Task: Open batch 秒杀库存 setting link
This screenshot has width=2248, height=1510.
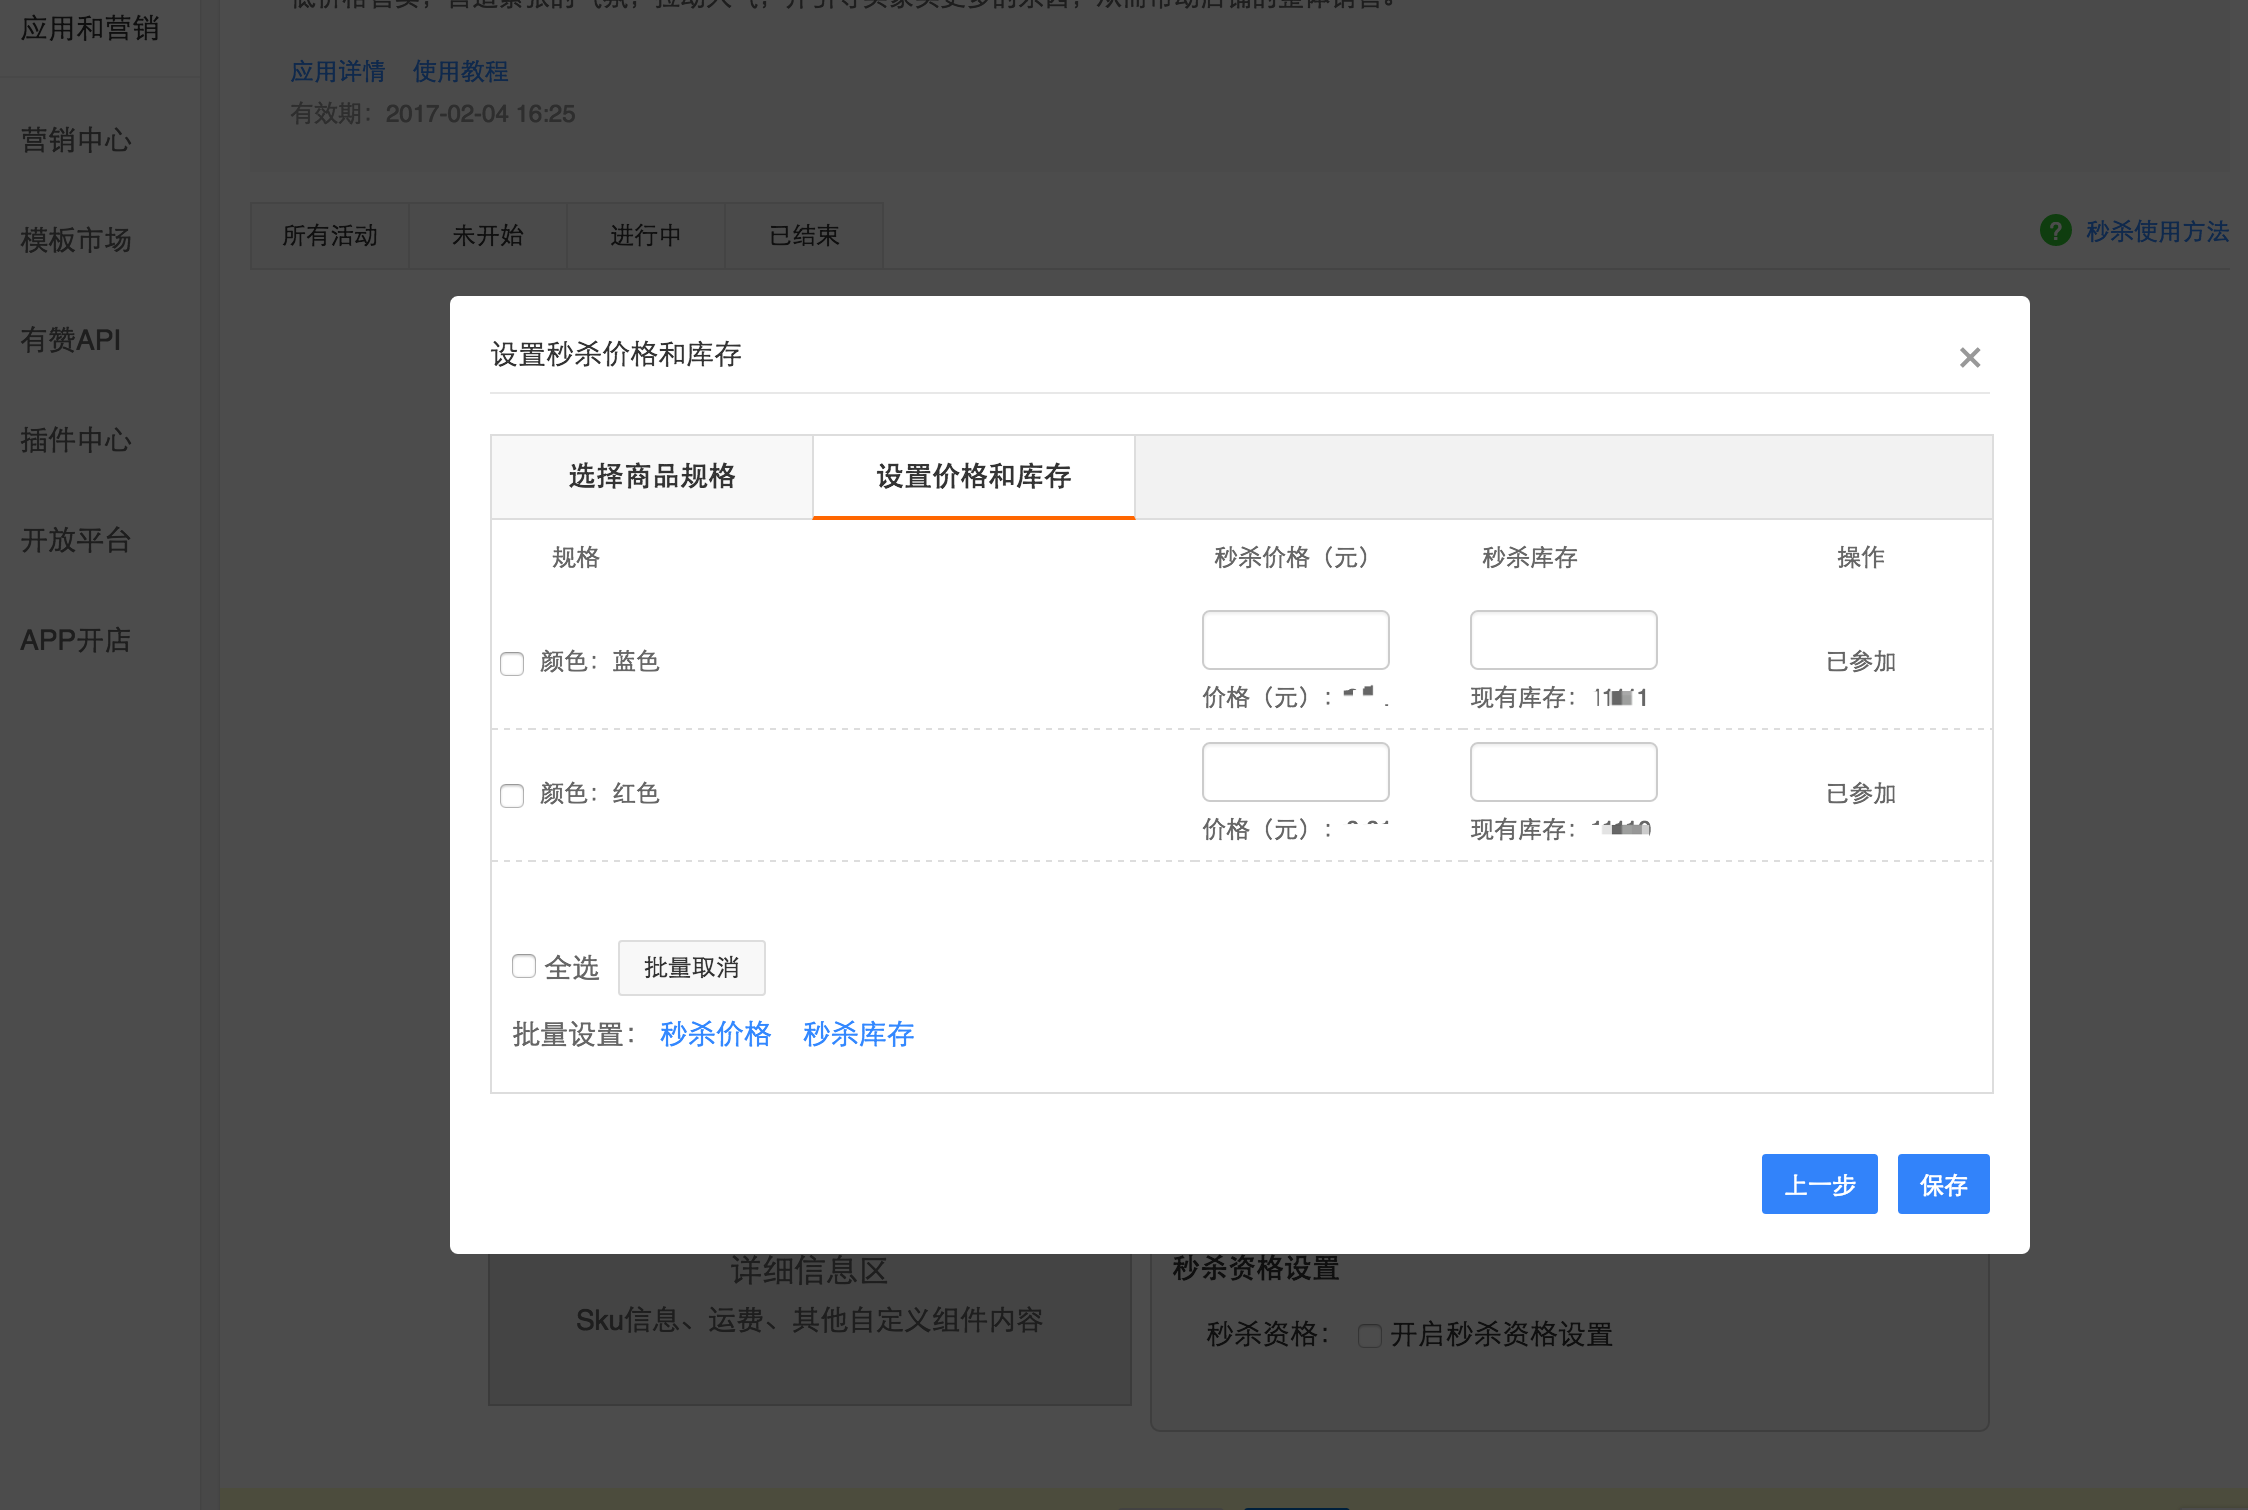Action: 859,1034
